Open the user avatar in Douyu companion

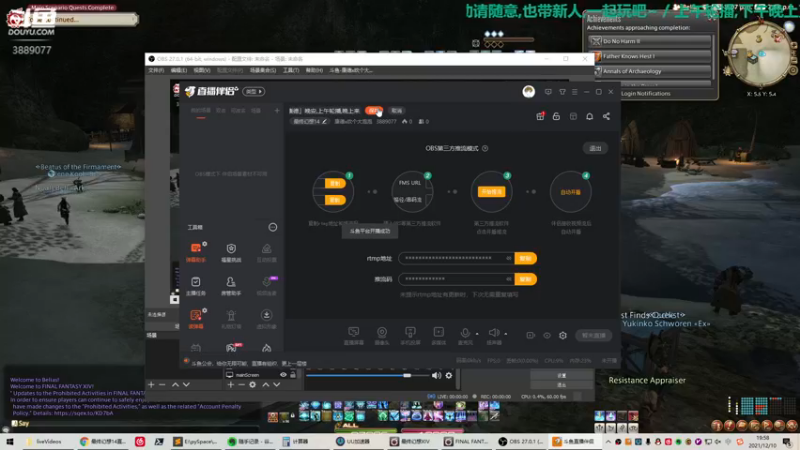point(529,91)
